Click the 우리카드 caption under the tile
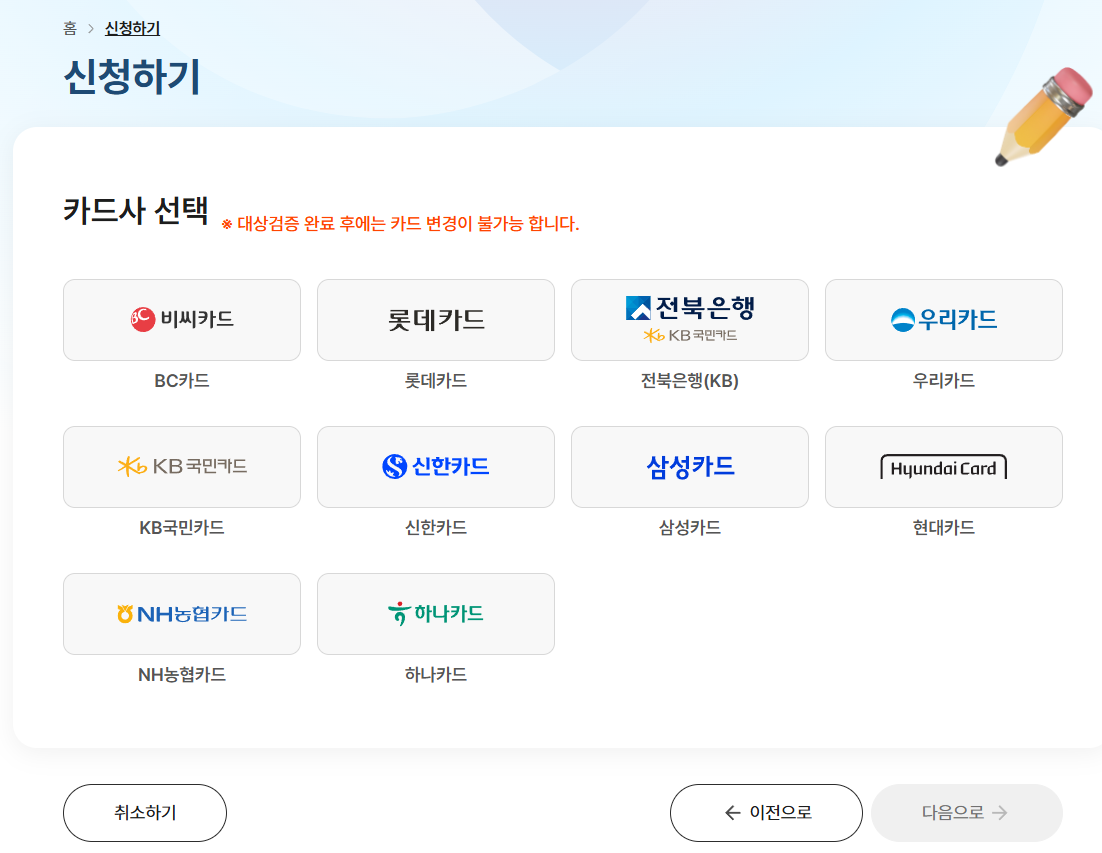This screenshot has width=1102, height=853. point(944,381)
